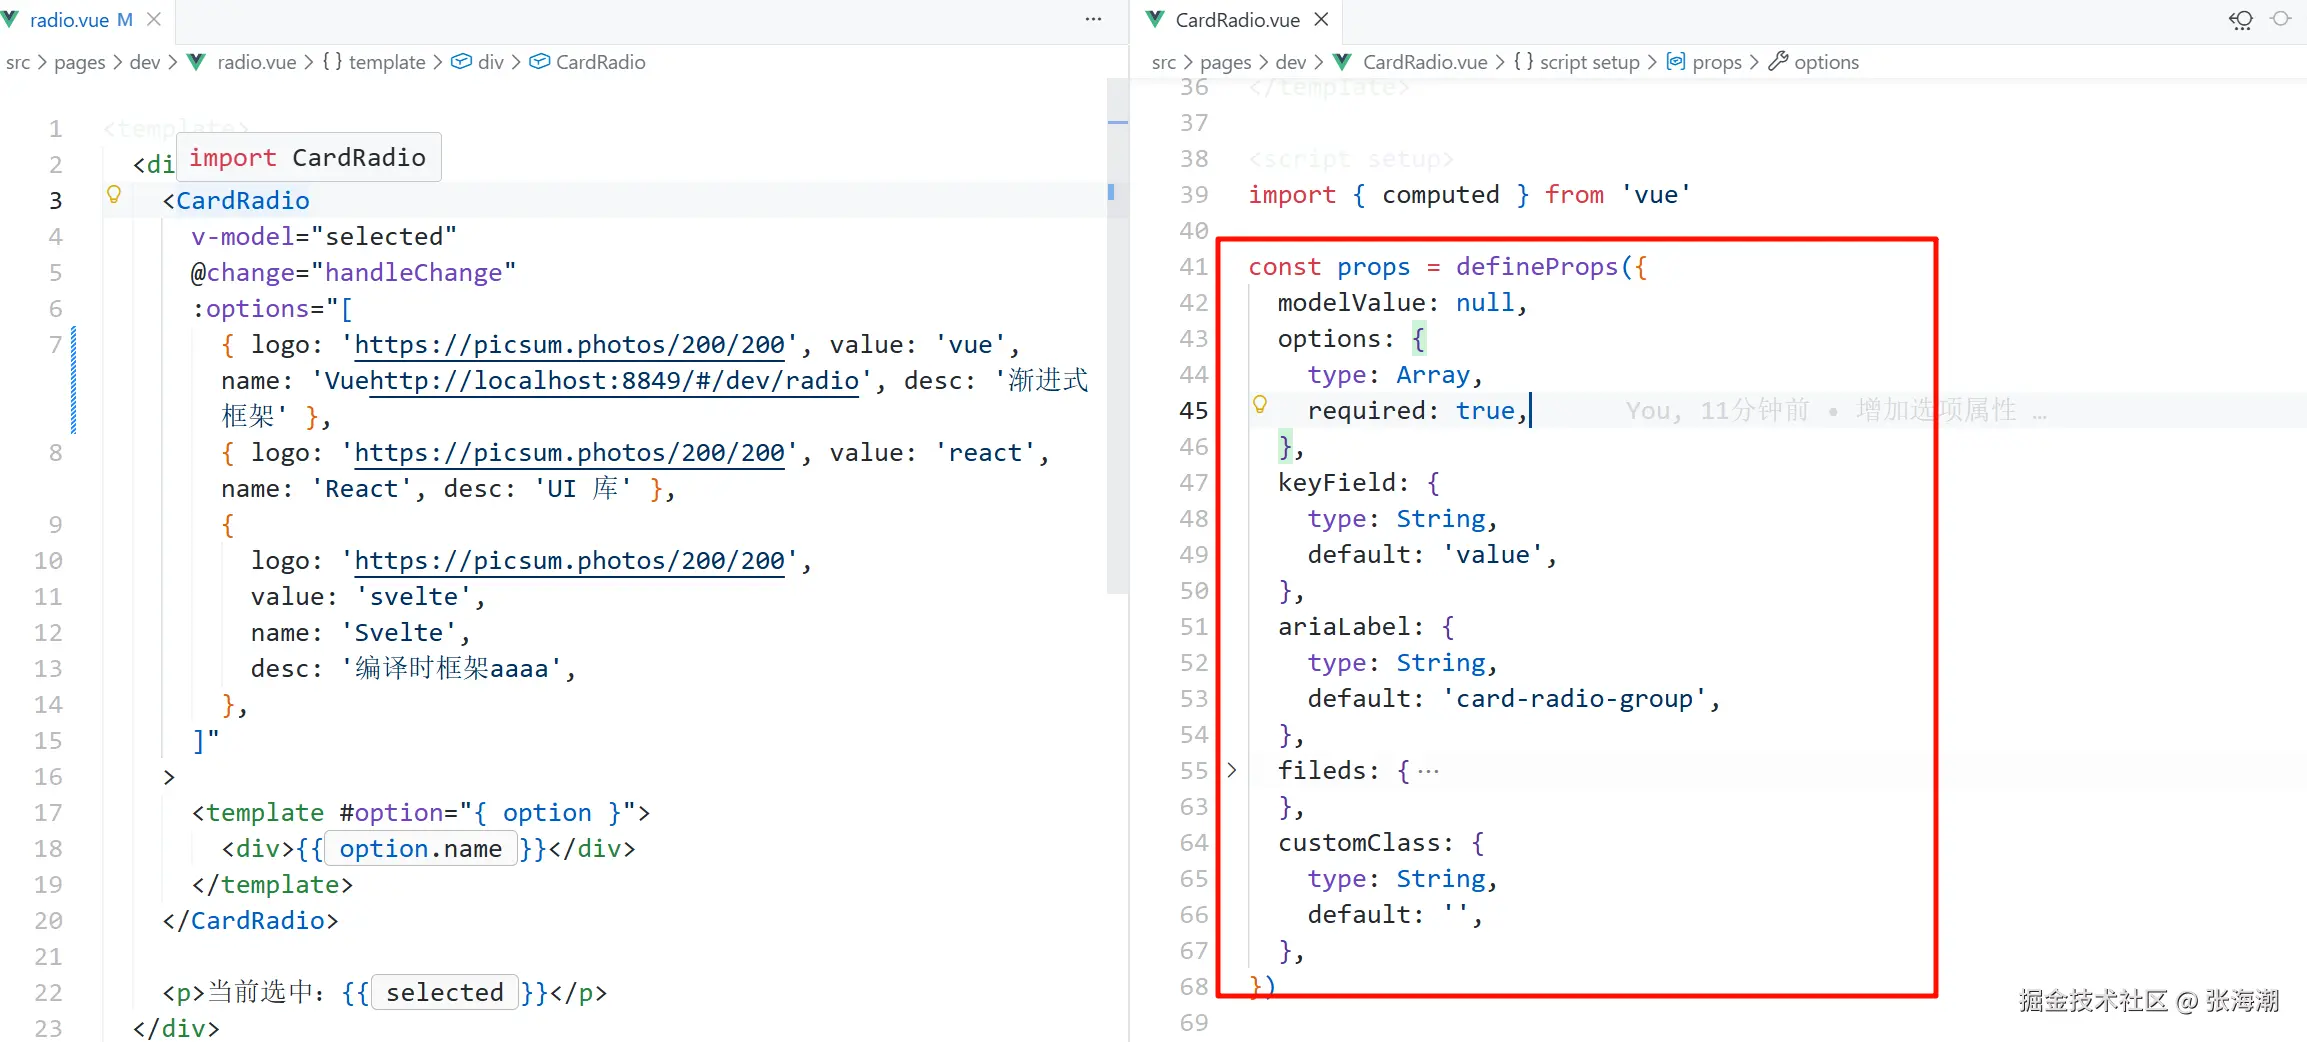Open the picsum.photos link on line 7
2307x1042 pixels.
(569, 345)
